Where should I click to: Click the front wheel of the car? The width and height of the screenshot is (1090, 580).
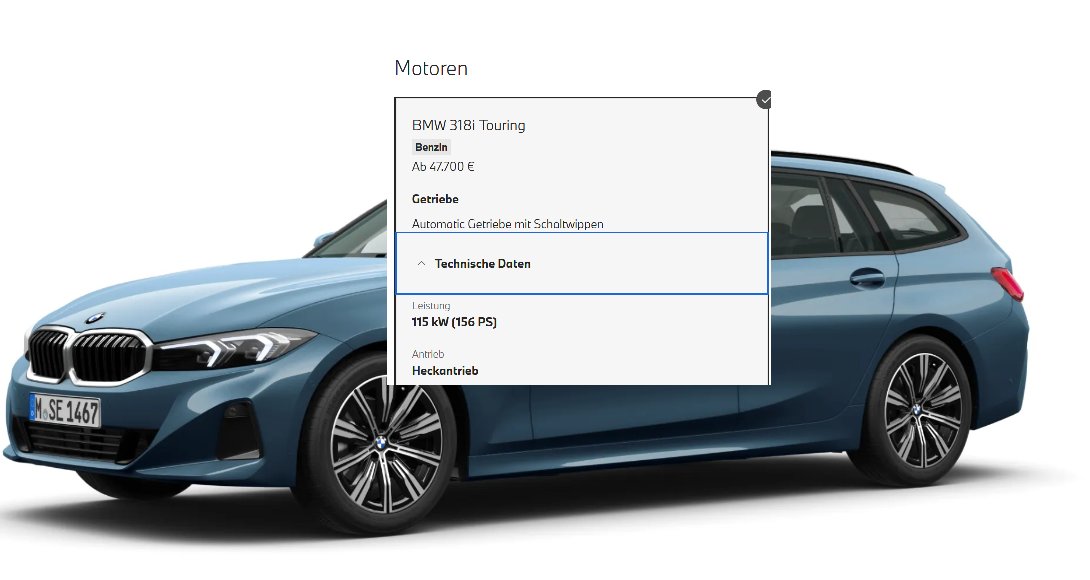pos(380,445)
